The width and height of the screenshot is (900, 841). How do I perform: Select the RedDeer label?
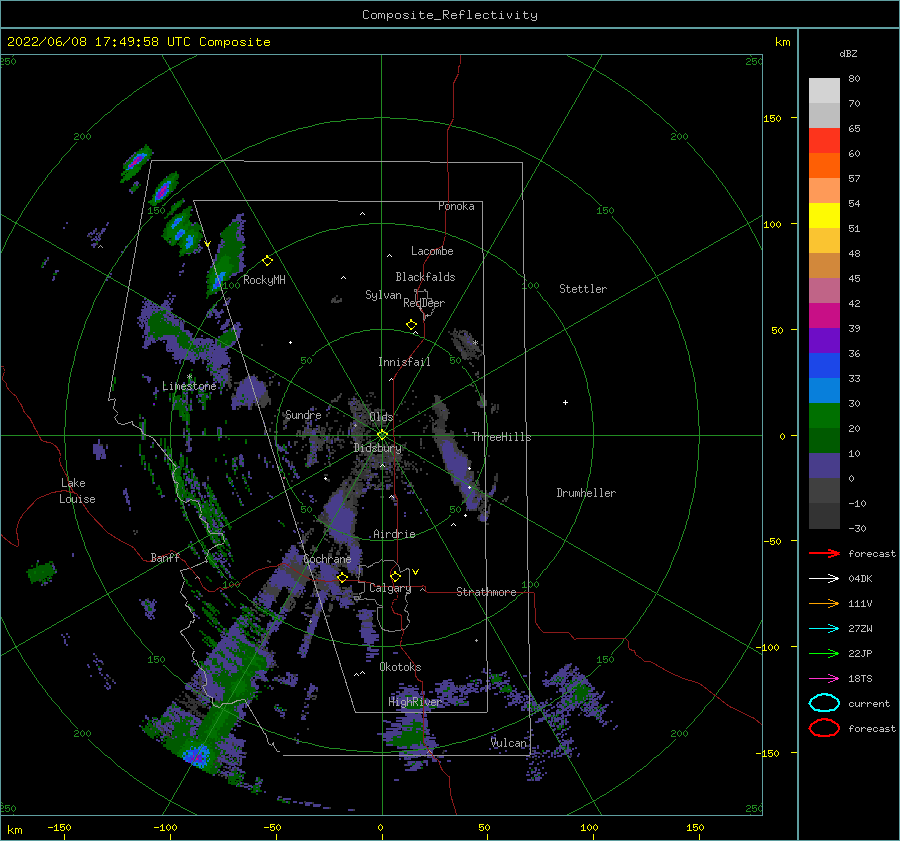point(424,303)
